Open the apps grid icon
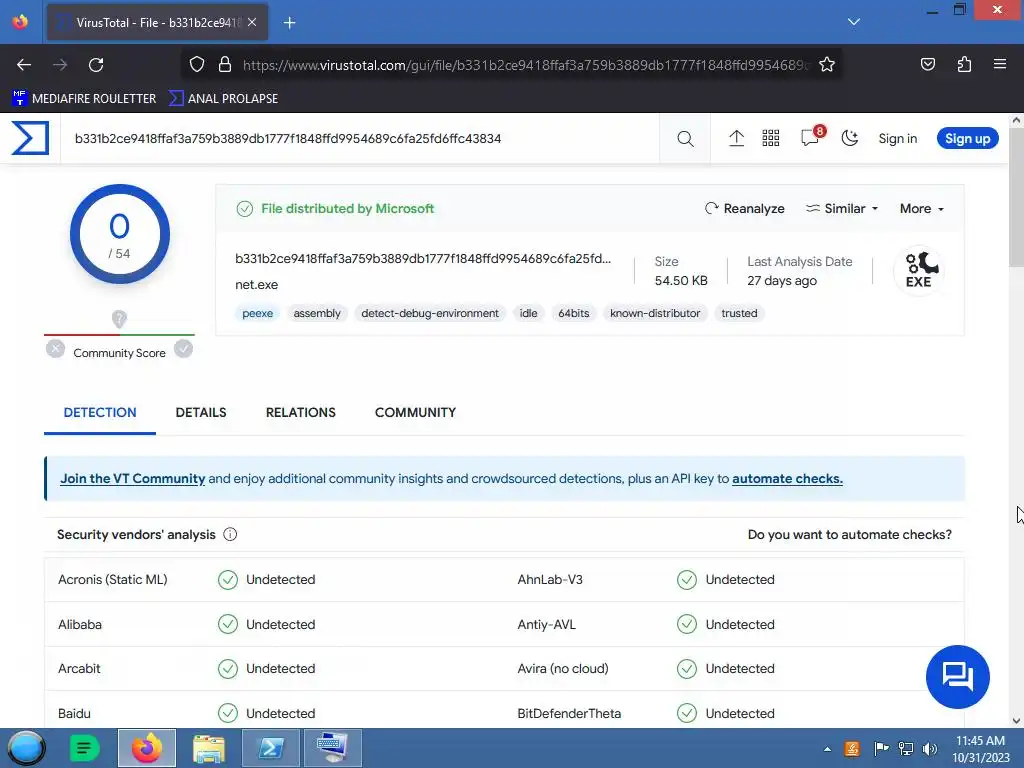 (771, 138)
